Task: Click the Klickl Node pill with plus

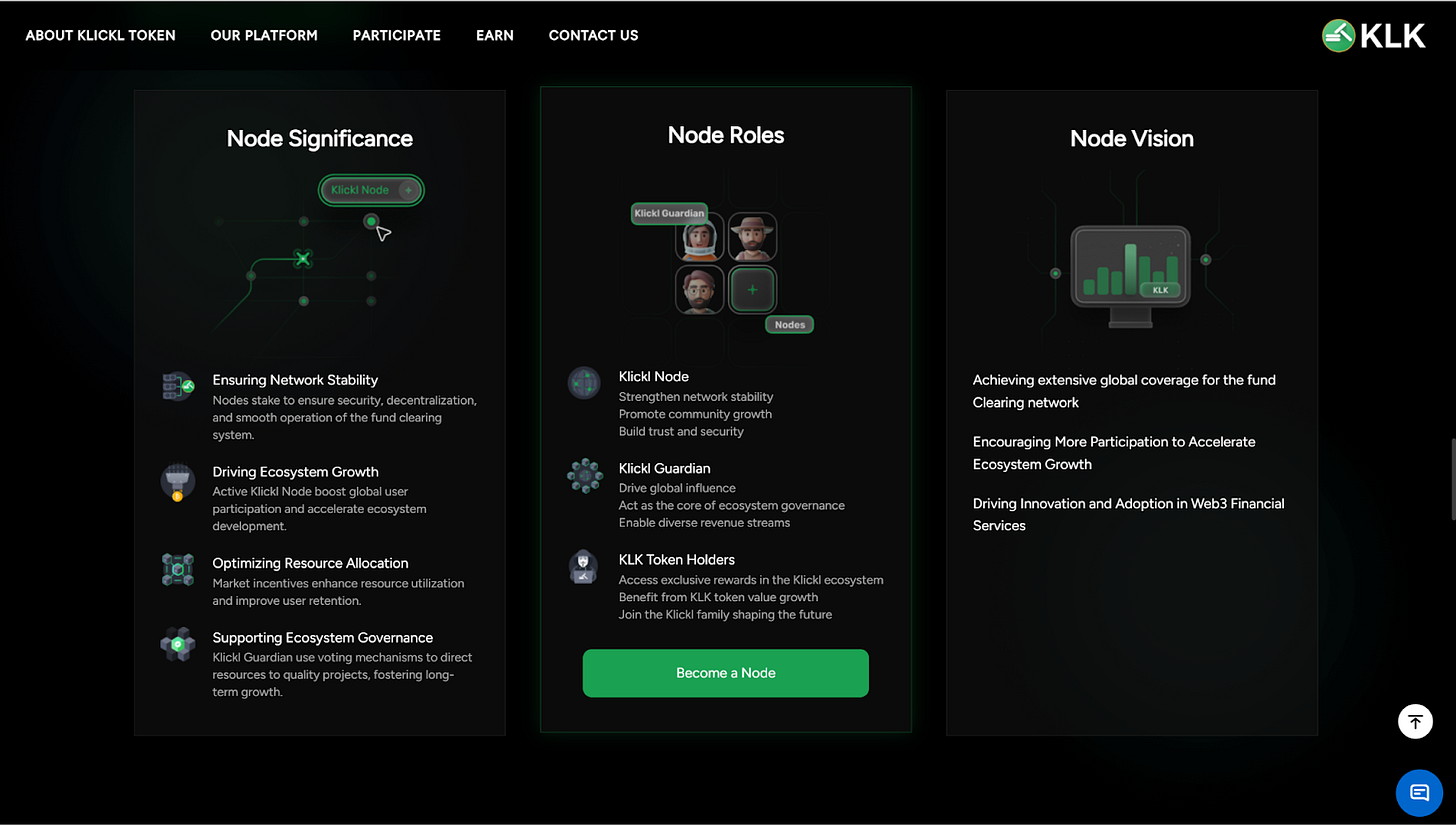Action: tap(372, 190)
